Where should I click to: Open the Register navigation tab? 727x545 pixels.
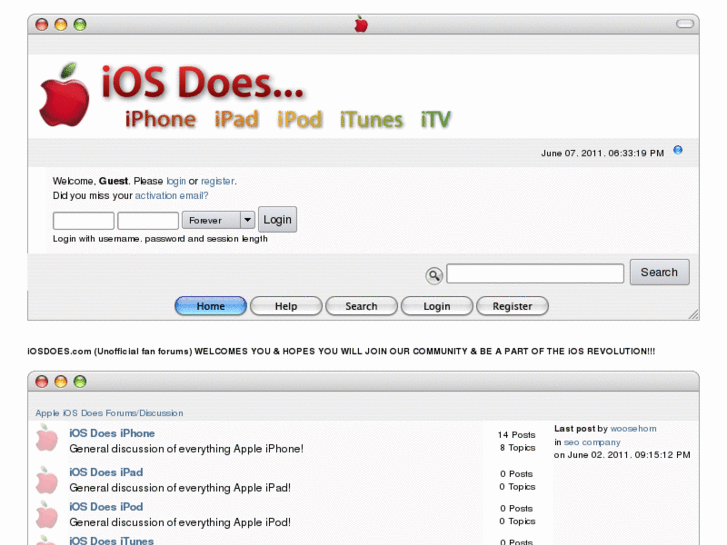tap(512, 306)
